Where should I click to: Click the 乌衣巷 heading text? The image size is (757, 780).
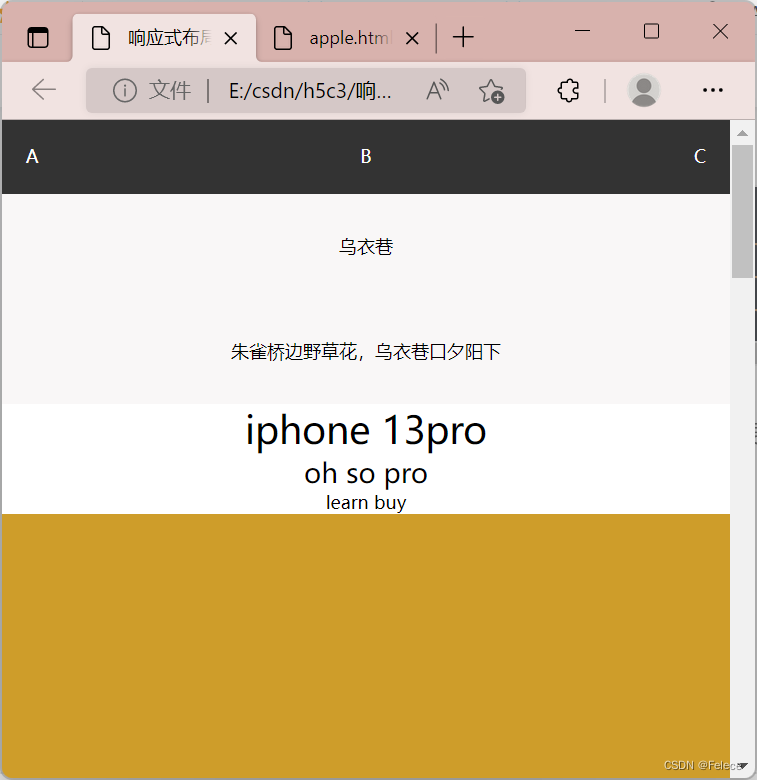click(366, 247)
